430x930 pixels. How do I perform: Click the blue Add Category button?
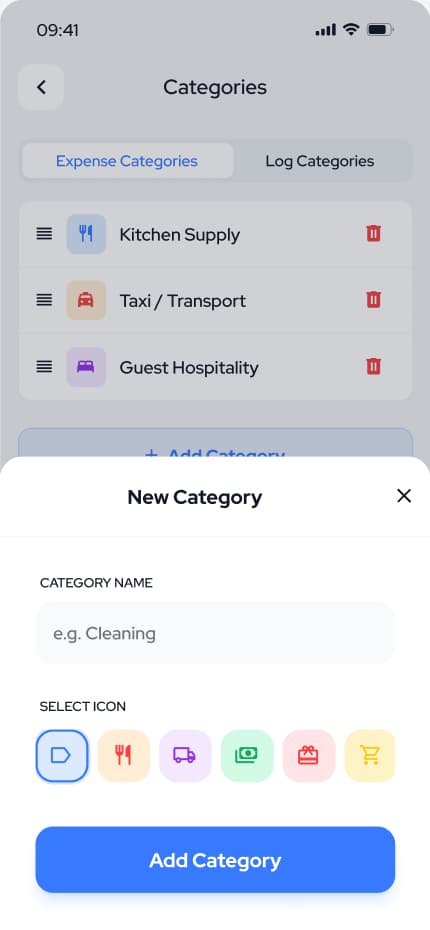pyautogui.click(x=215, y=859)
